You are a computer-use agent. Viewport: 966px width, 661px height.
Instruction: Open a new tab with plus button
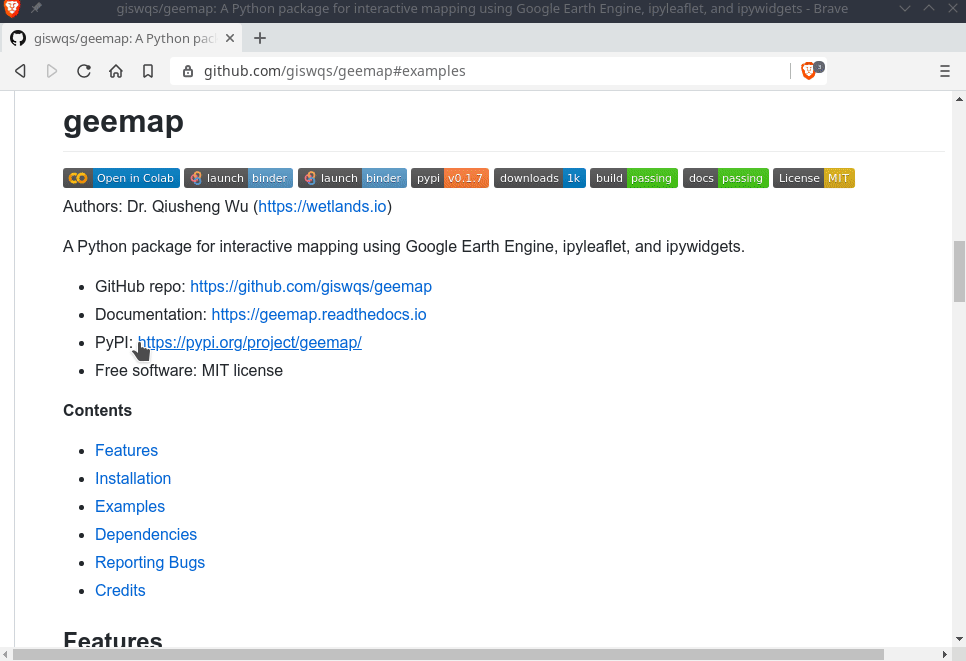pos(260,38)
